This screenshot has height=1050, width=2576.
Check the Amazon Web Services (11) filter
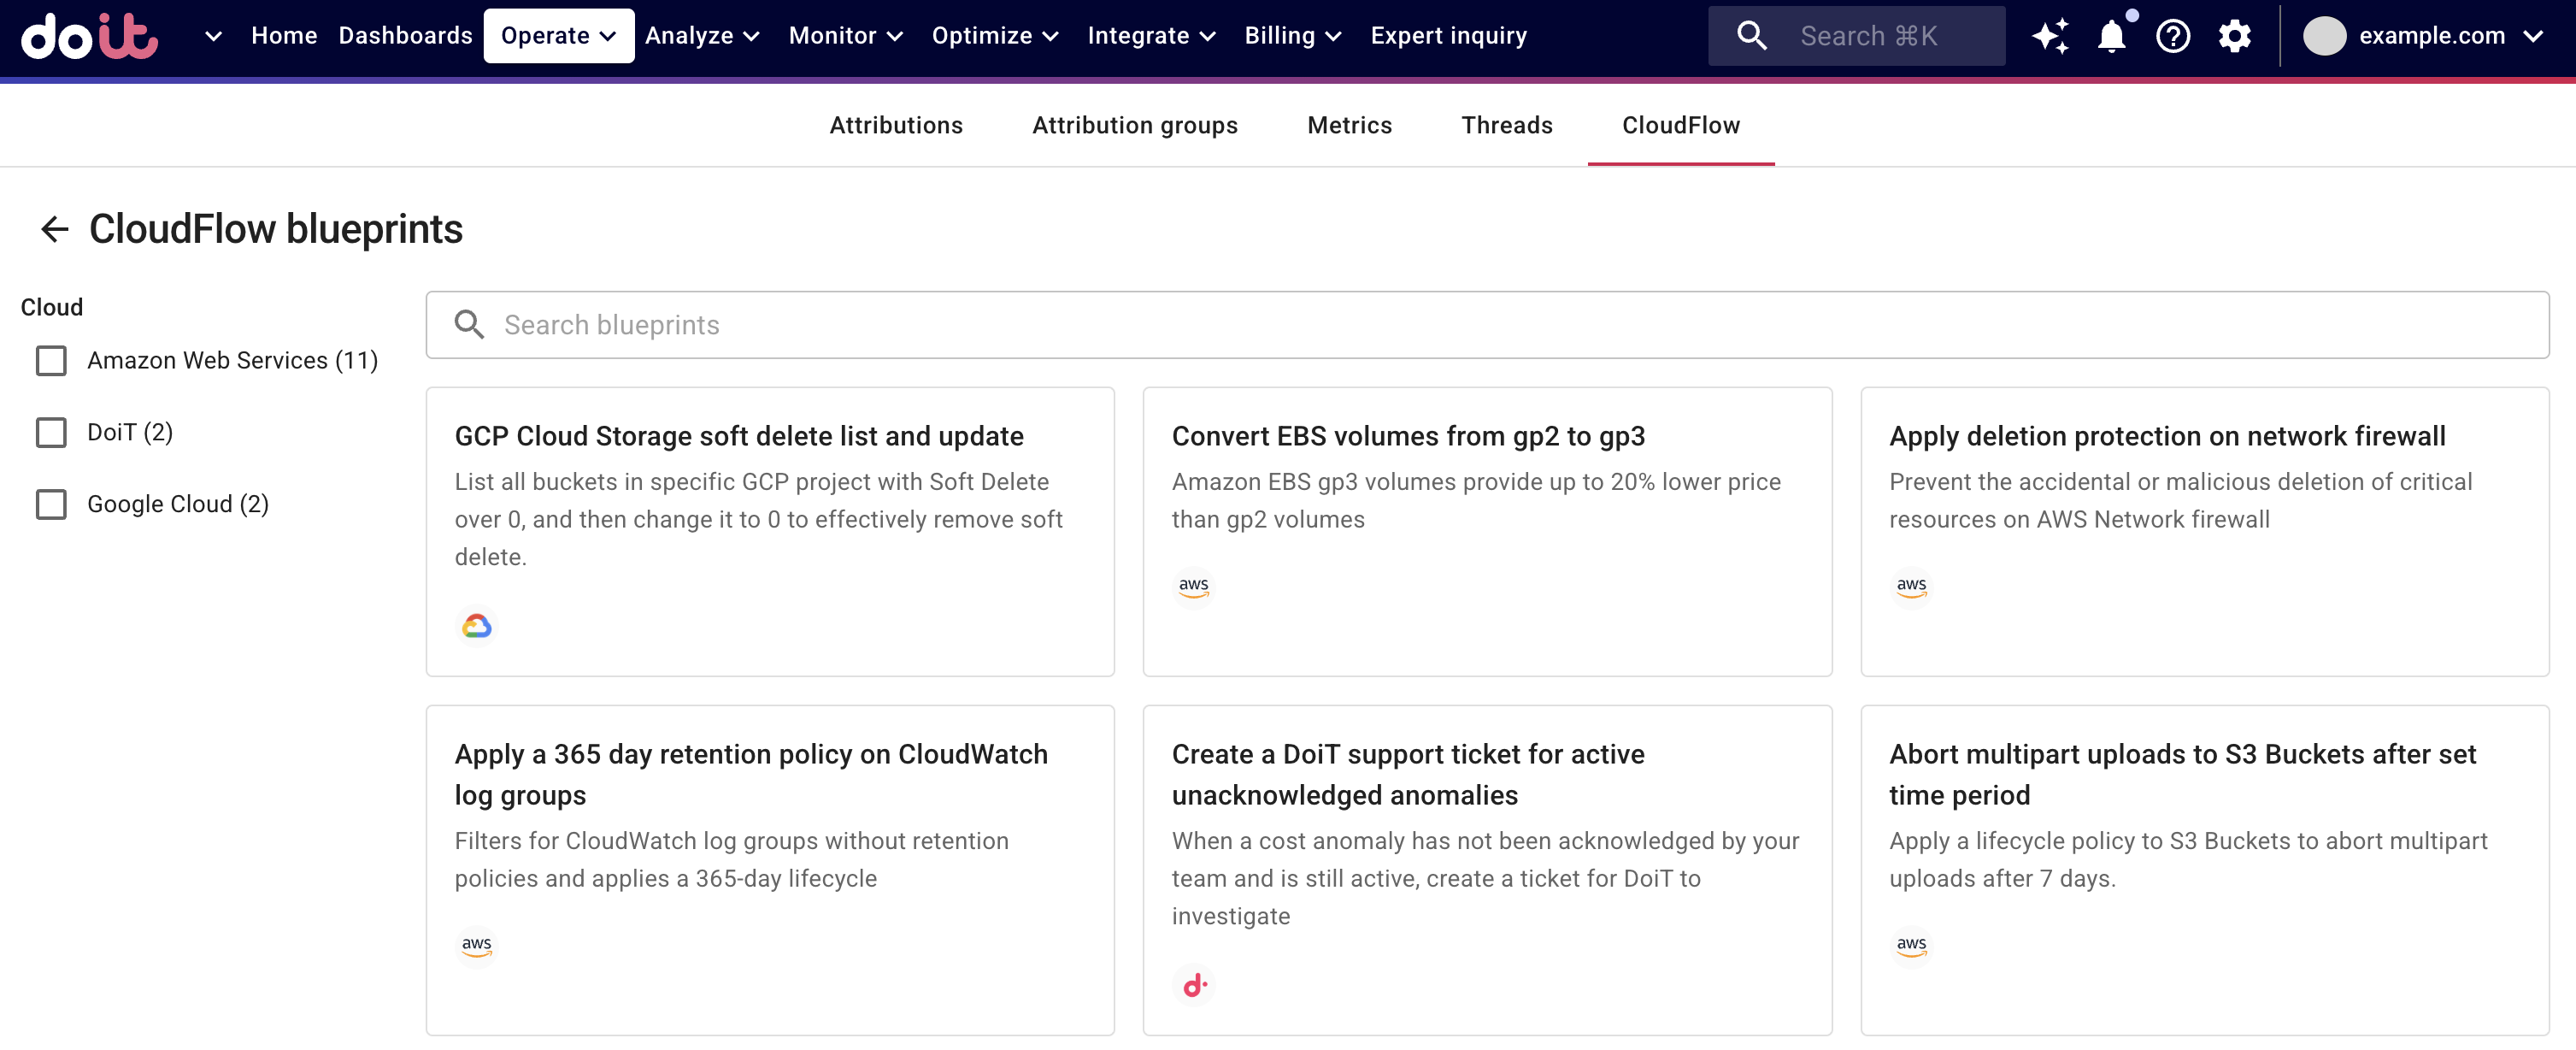tap(51, 360)
